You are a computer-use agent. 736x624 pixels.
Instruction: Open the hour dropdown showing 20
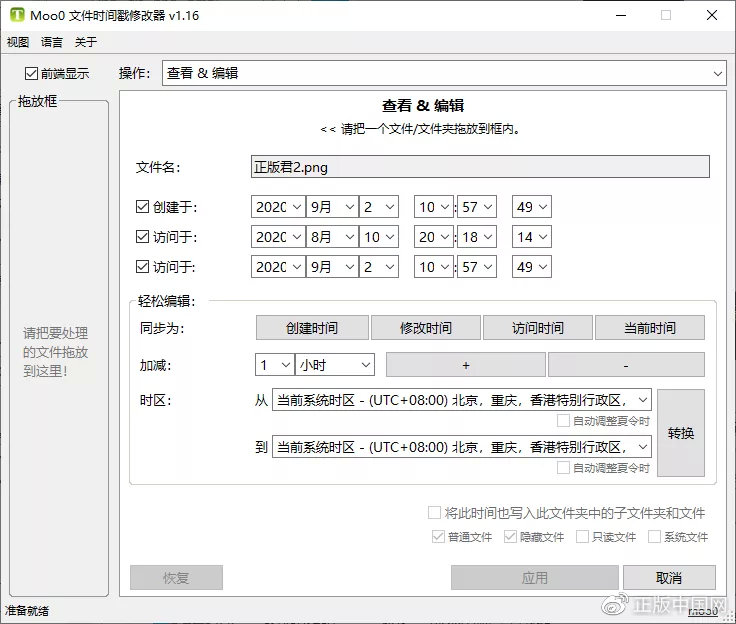(434, 237)
